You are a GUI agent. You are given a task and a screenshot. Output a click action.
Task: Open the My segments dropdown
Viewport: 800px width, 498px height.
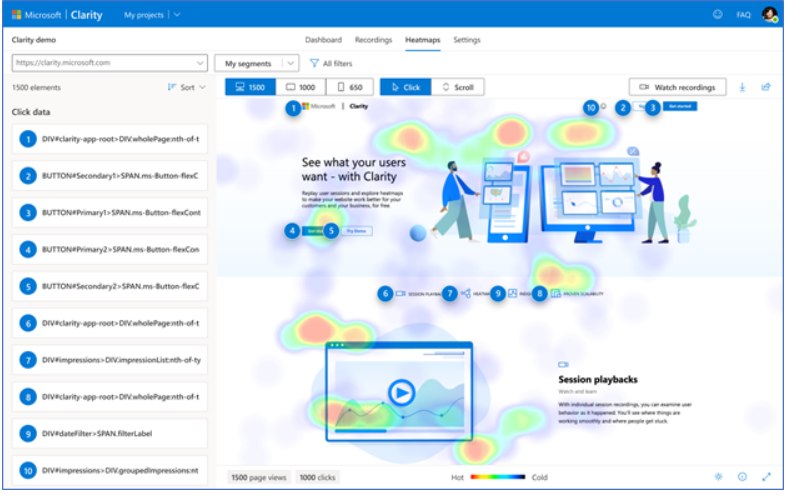click(257, 63)
